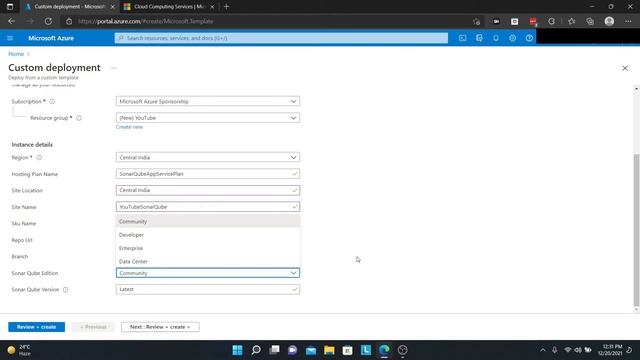The width and height of the screenshot is (640, 360).
Task: Show info tooltip for Sonar Qube Version
Action: [65, 289]
